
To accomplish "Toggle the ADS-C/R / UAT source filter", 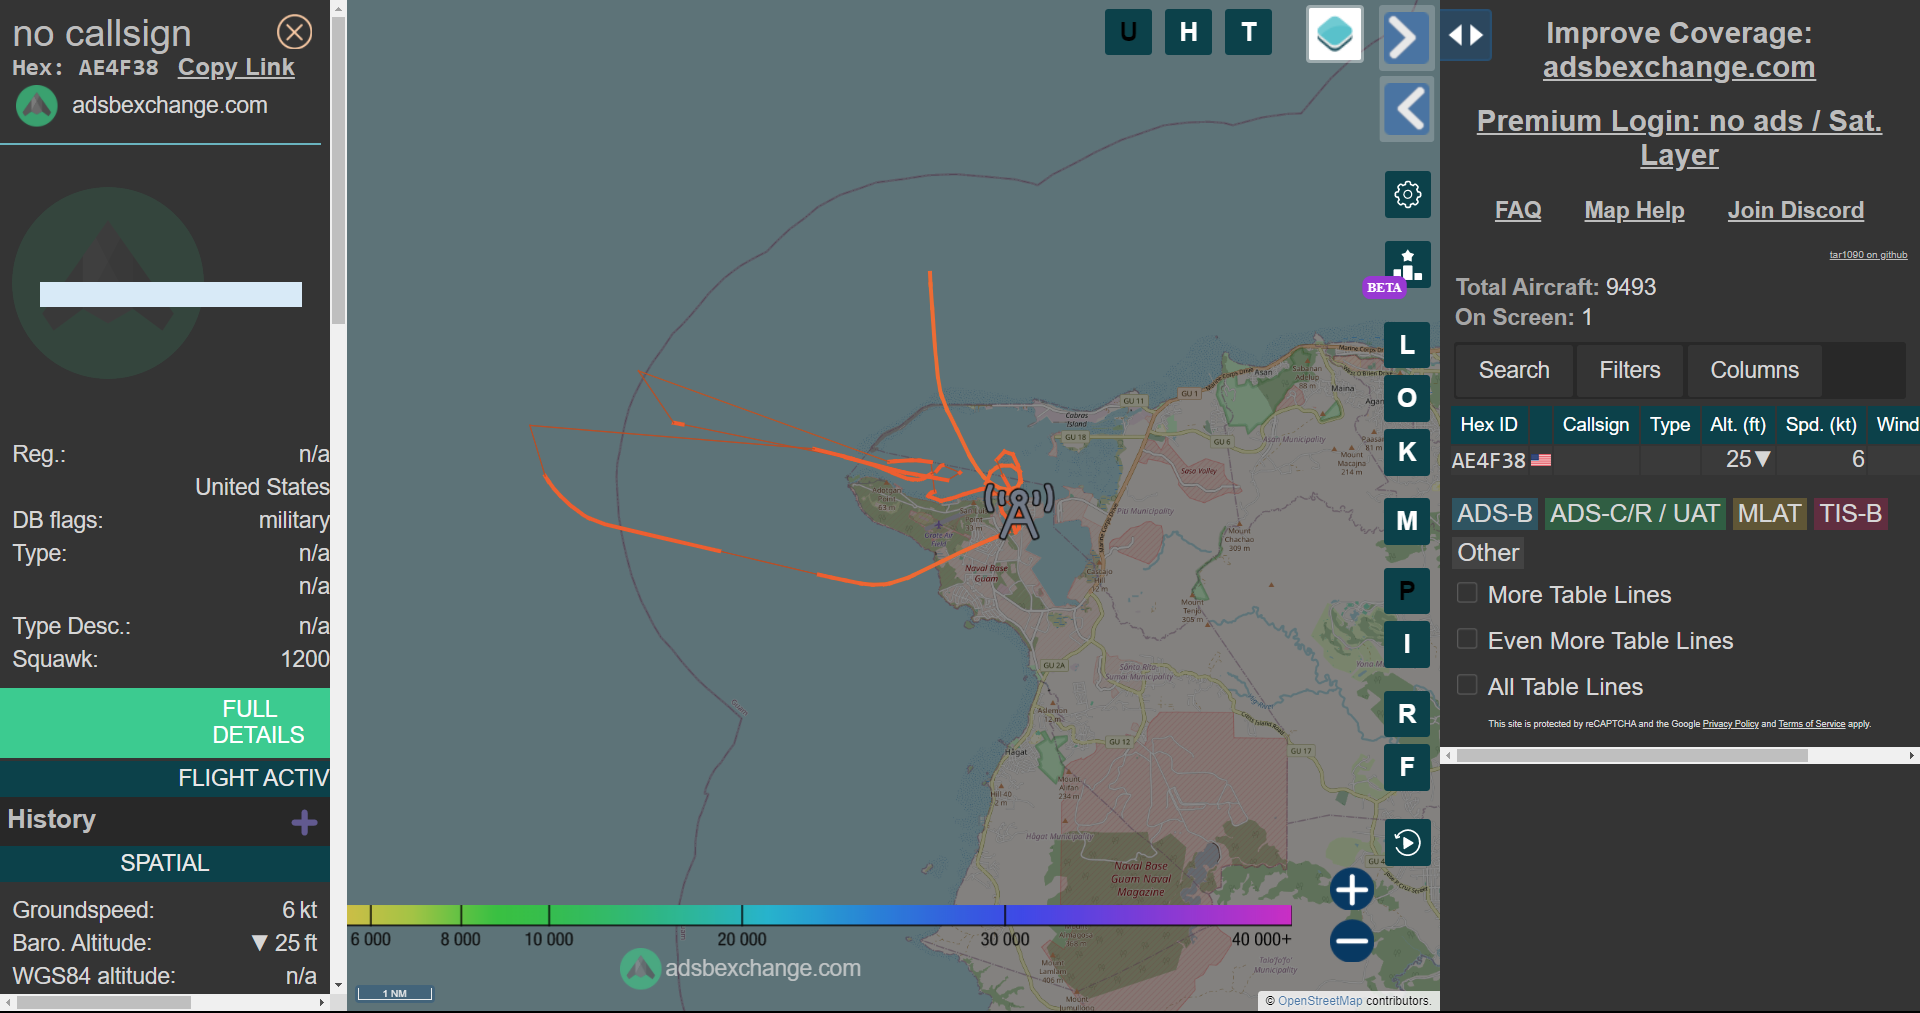I will click(1635, 514).
